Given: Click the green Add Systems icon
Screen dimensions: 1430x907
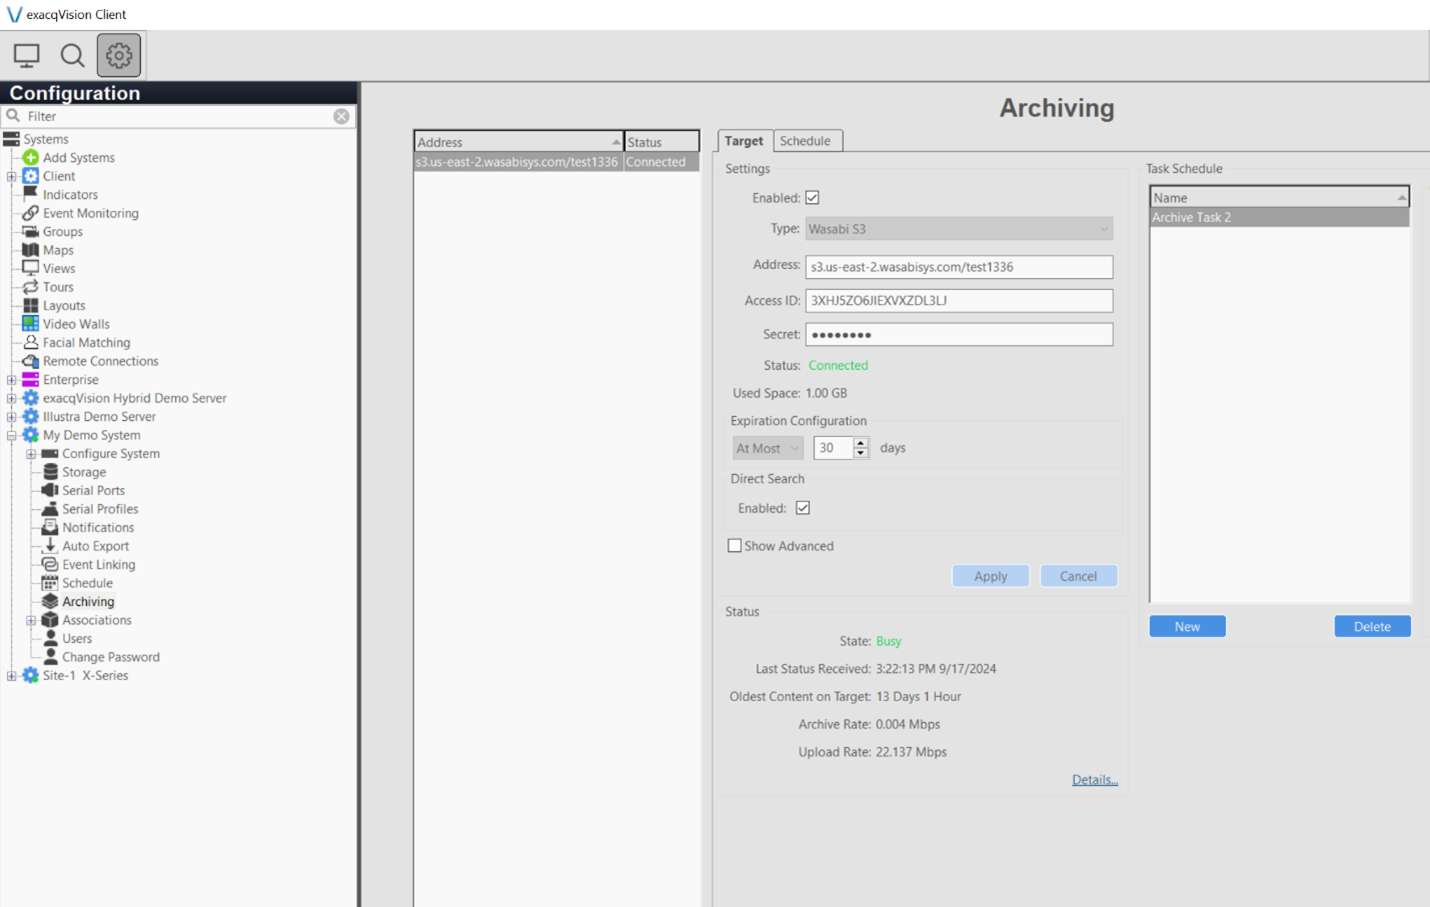Looking at the screenshot, I should click(31, 158).
